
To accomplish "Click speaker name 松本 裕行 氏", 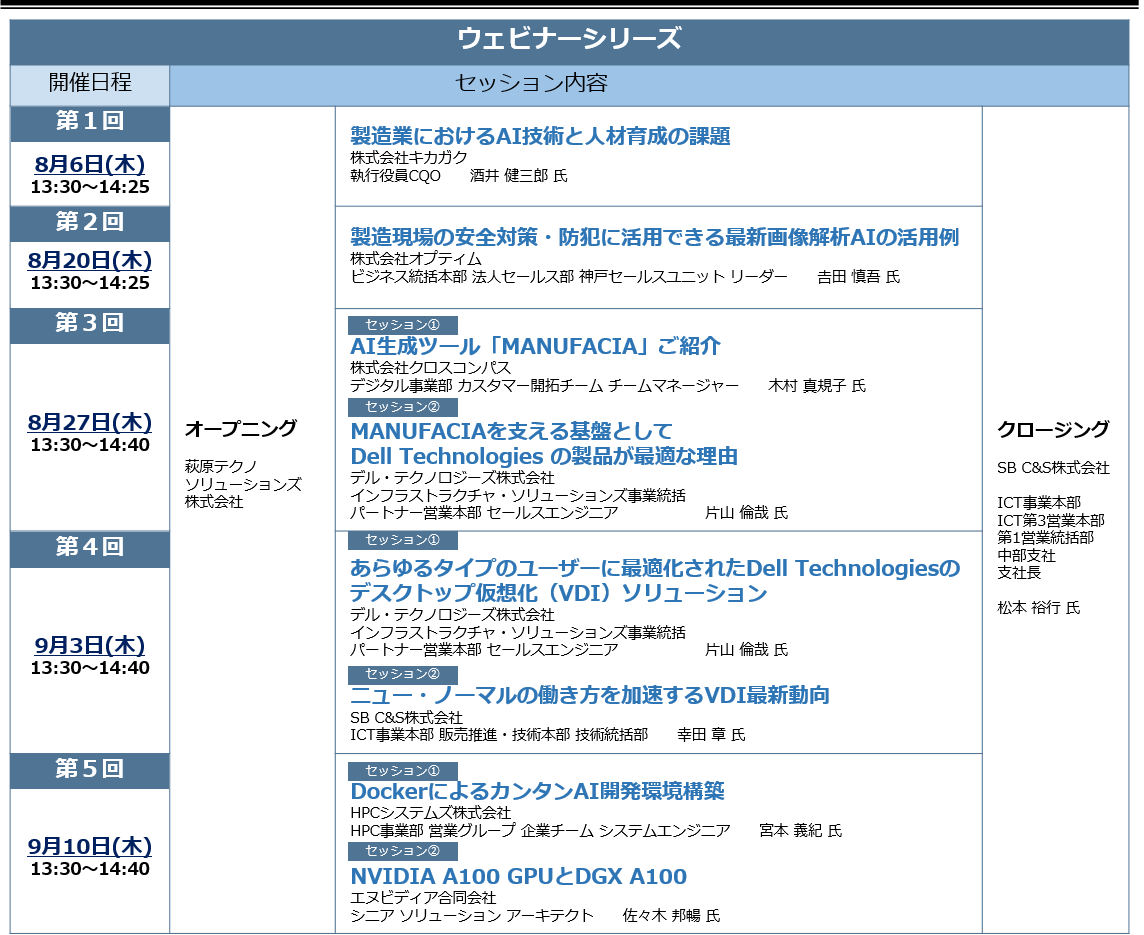I will (x=1038, y=608).
